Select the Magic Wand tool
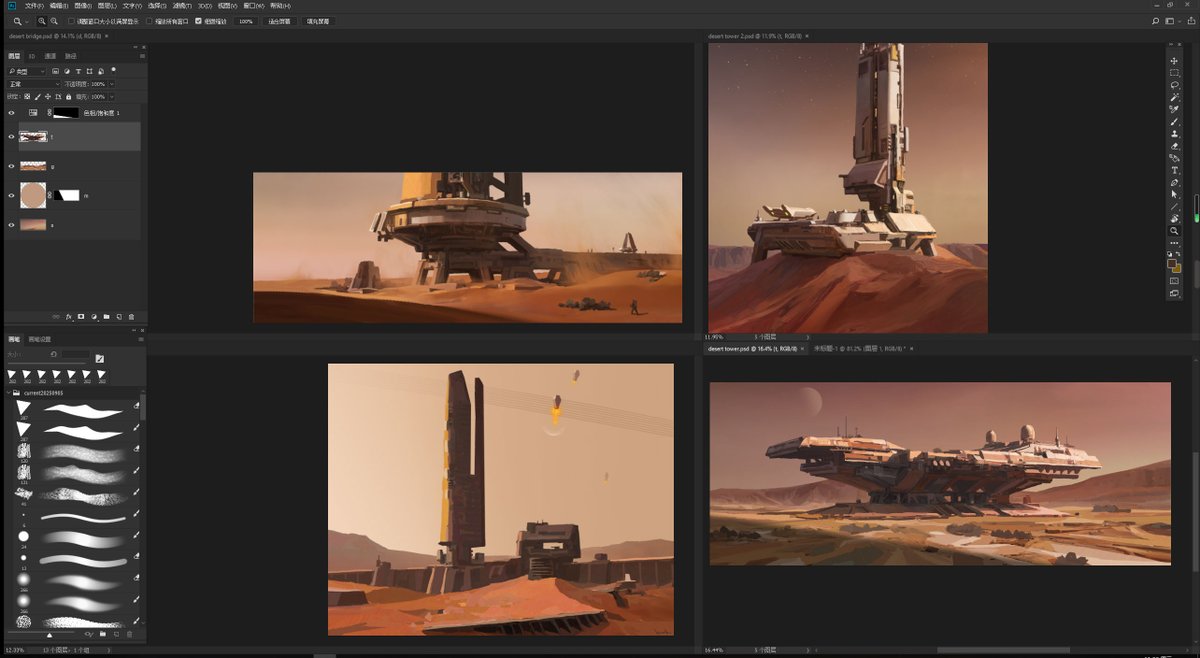1200x658 pixels. tap(1174, 97)
